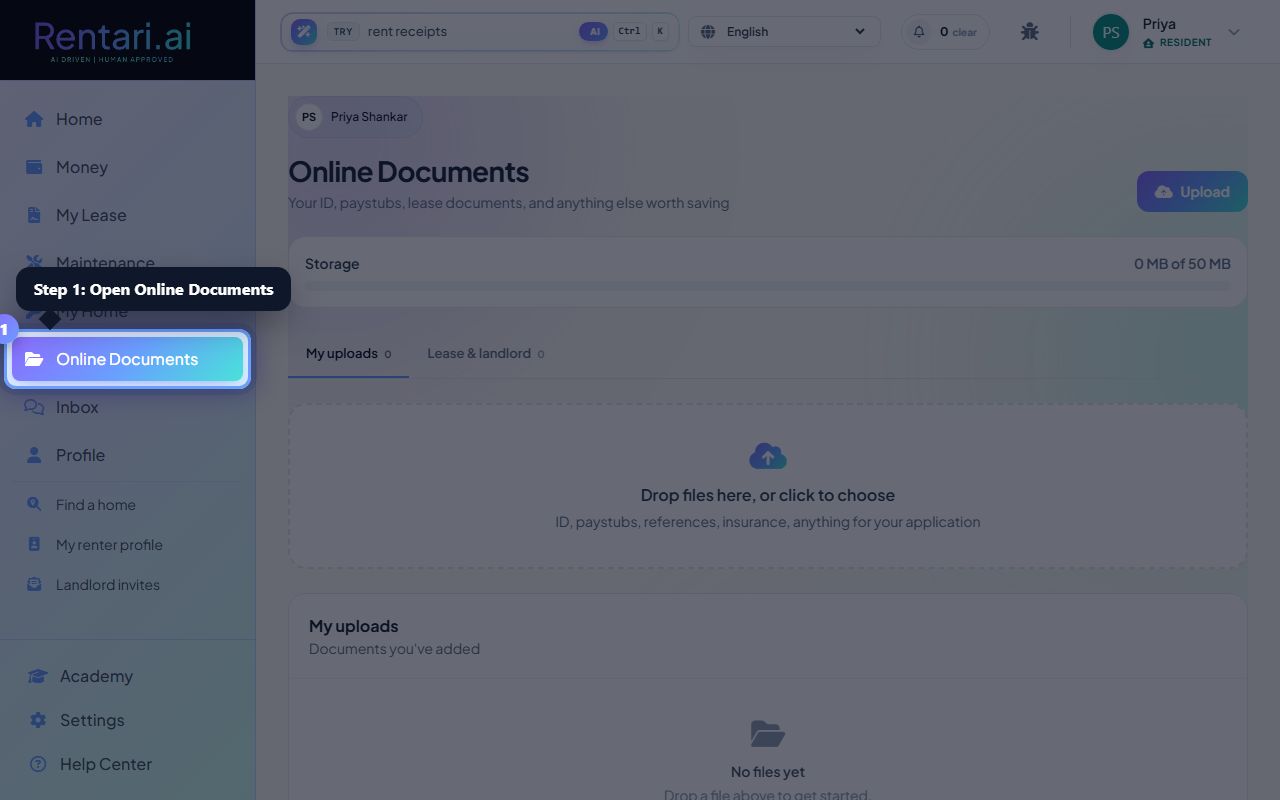The height and width of the screenshot is (800, 1280).
Task: Click the 'Online Documents' page heading
Action: coord(408,171)
